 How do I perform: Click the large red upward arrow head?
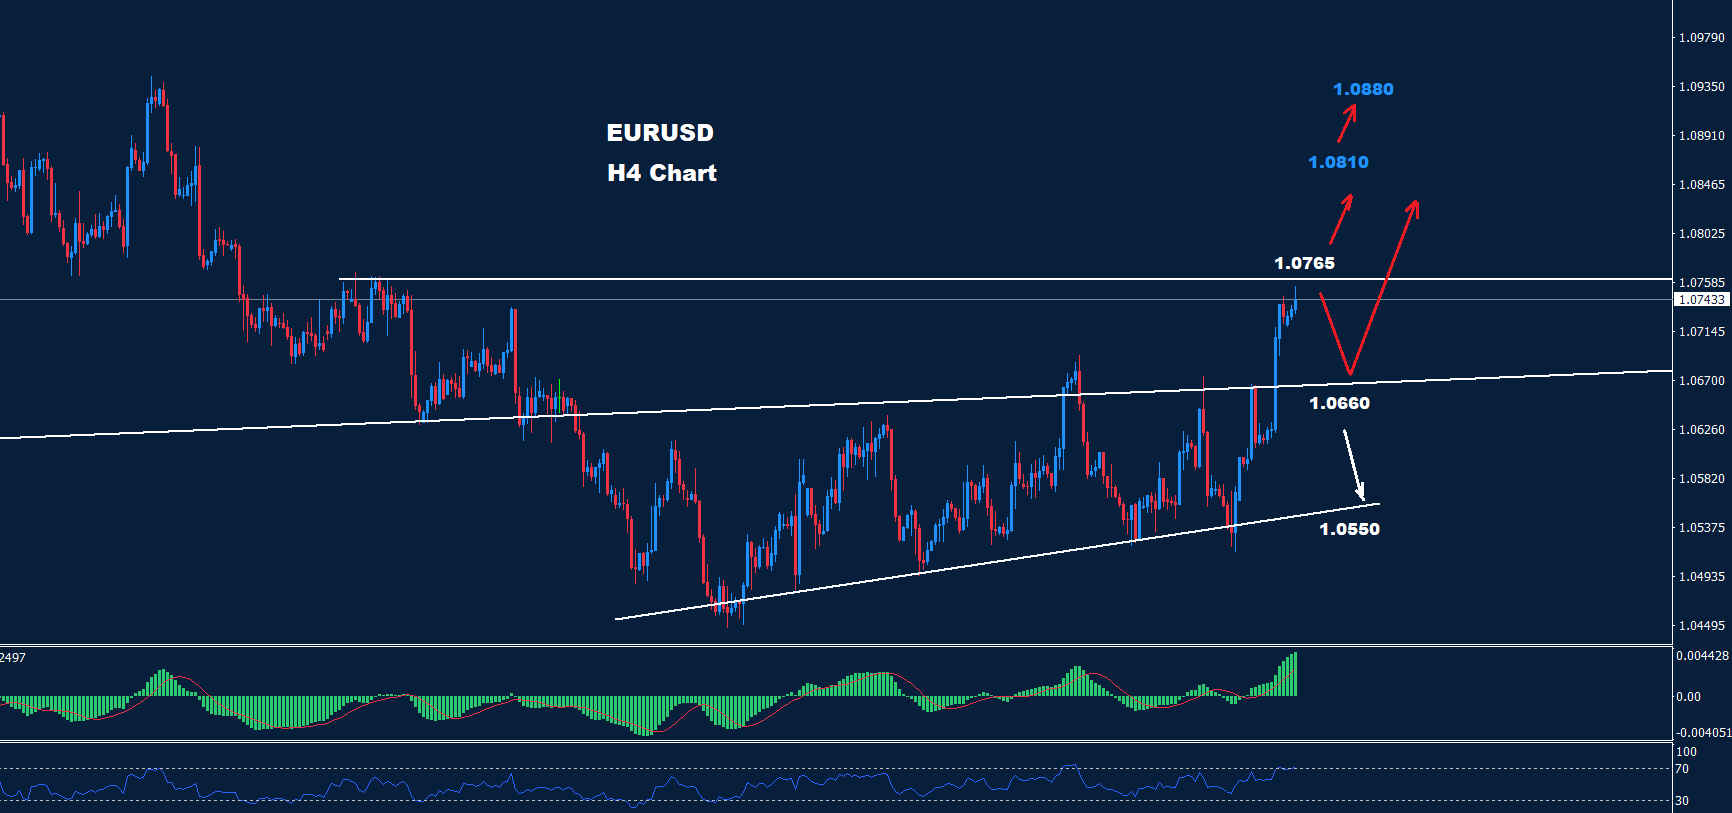point(1413,207)
